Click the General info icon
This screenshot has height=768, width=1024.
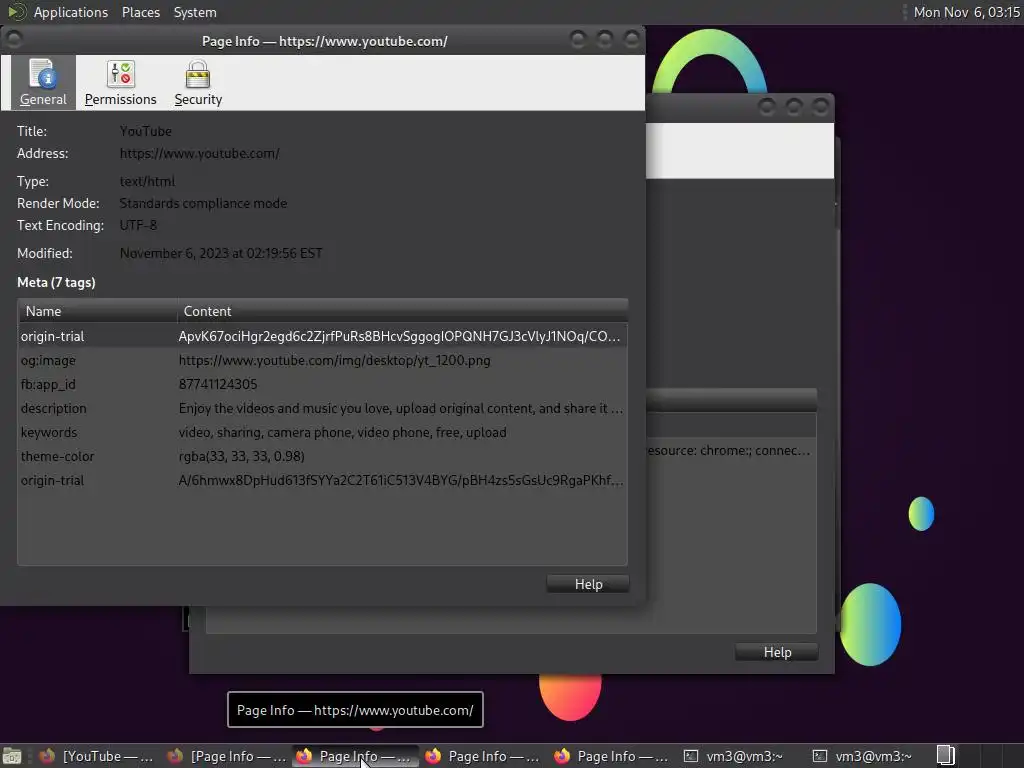pos(43,73)
